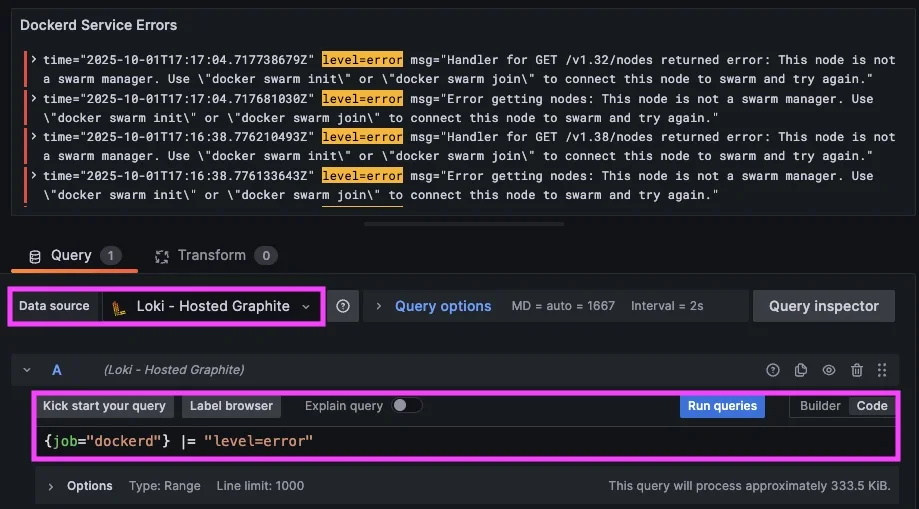
Task: Select Builder editor mode
Action: (820, 406)
